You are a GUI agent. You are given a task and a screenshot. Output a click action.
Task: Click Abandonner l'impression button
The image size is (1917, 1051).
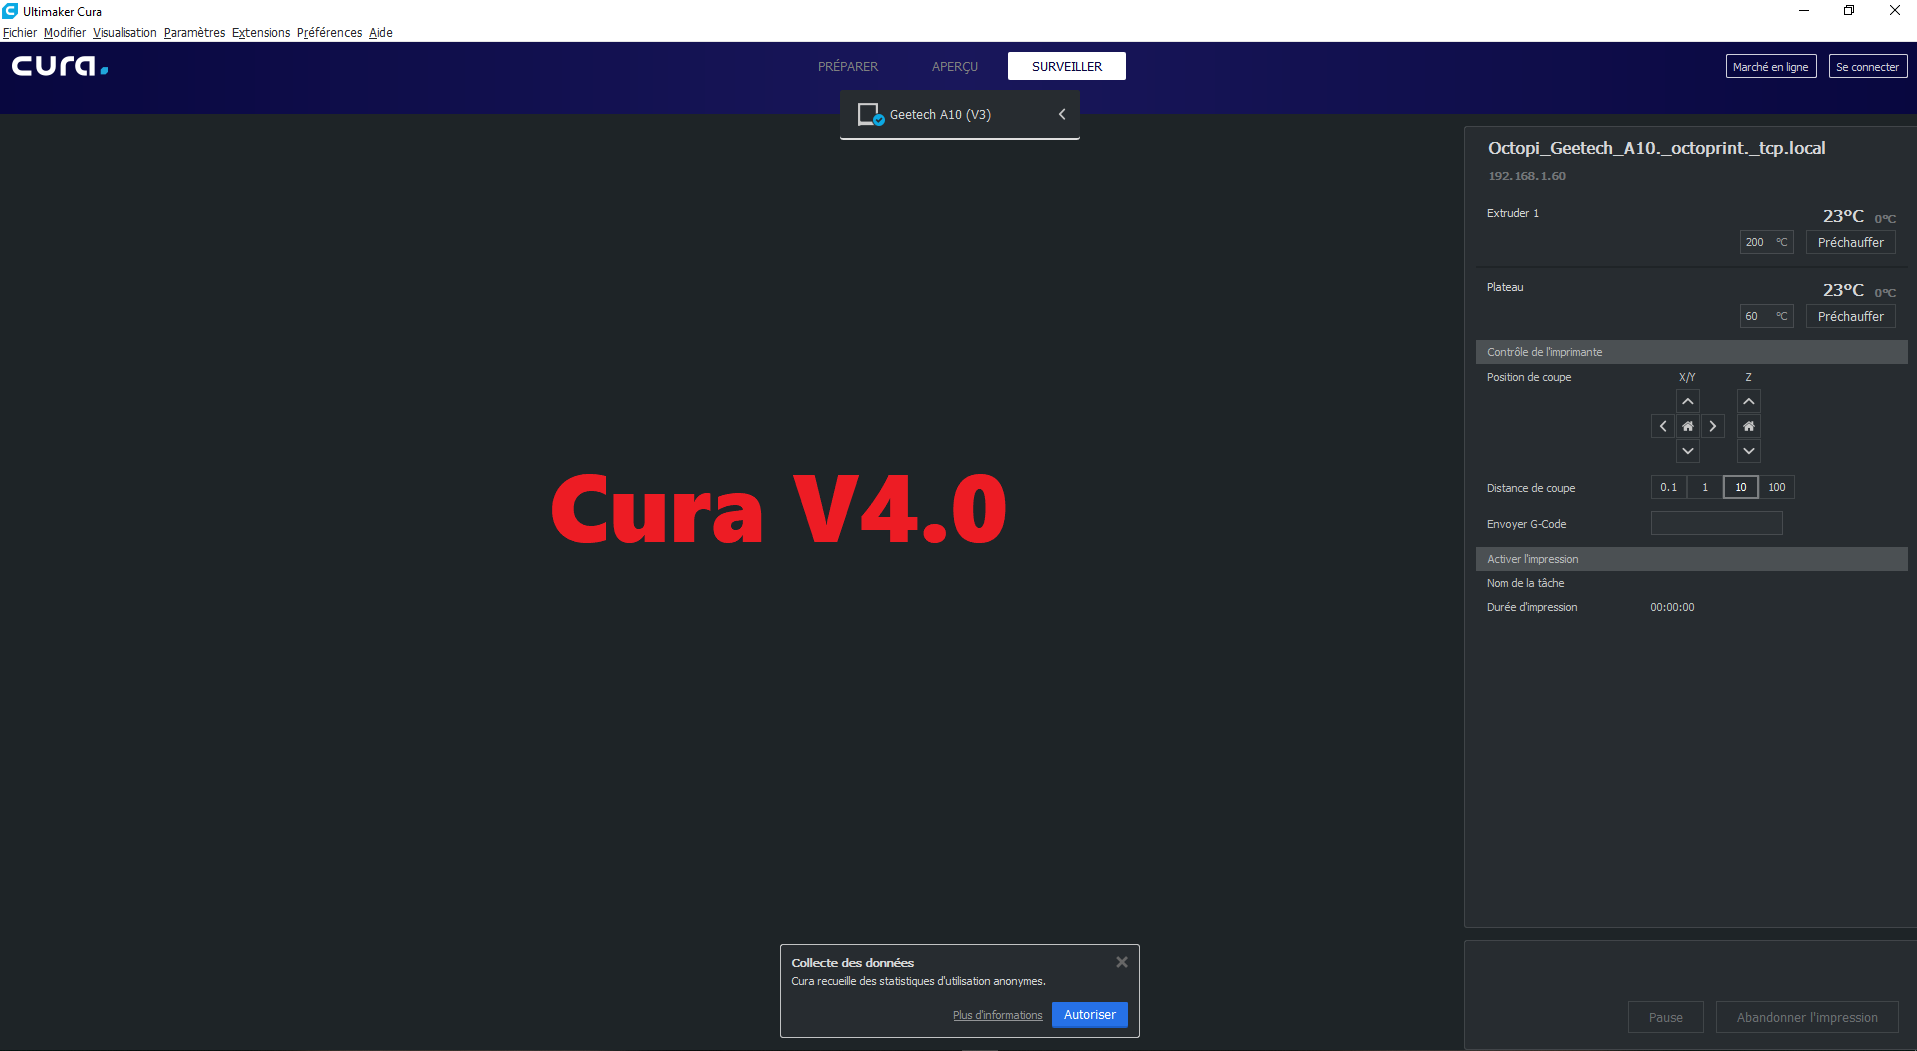pyautogui.click(x=1807, y=1017)
